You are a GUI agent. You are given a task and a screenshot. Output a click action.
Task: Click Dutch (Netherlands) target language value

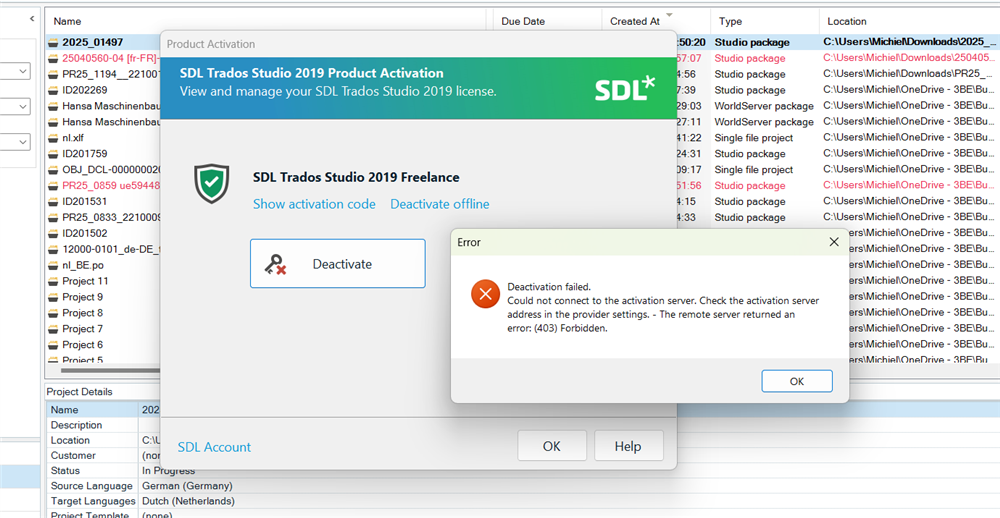pos(188,501)
